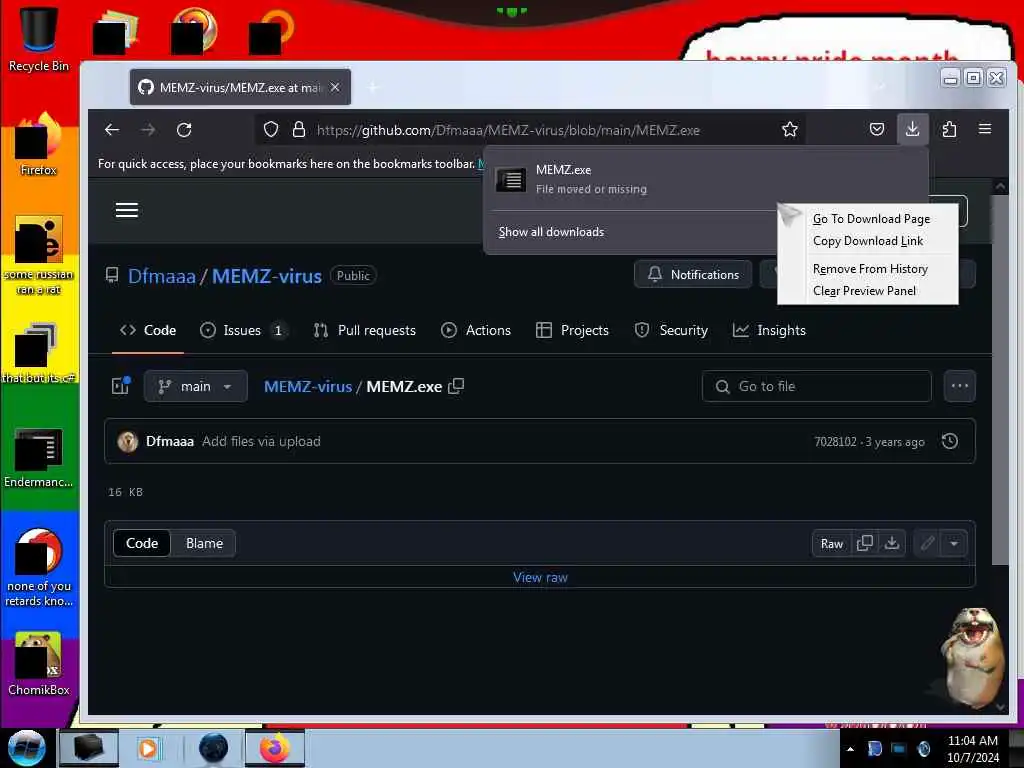Click the Dfmaaa commit author name

click(170, 441)
